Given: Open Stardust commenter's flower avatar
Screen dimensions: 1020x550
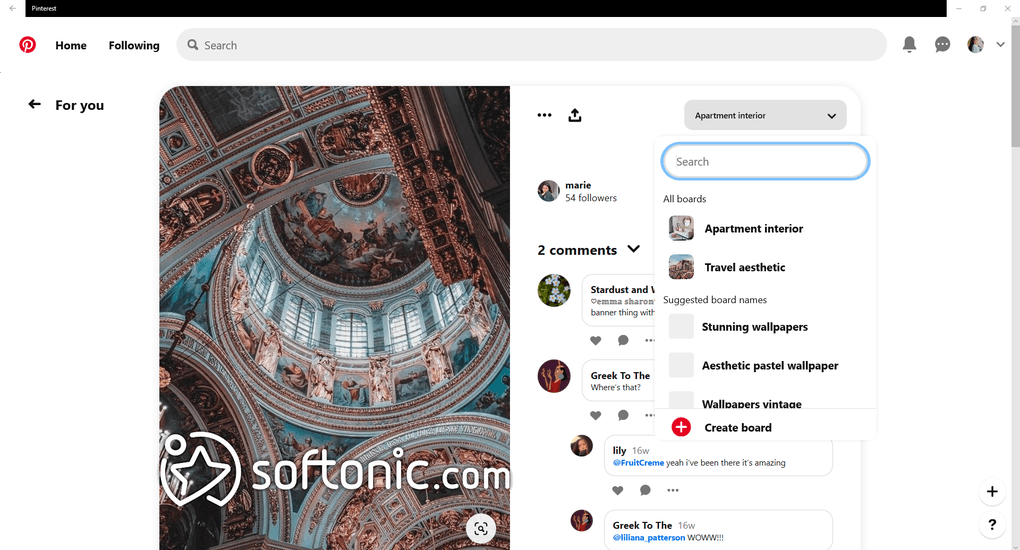Looking at the screenshot, I should (x=554, y=290).
